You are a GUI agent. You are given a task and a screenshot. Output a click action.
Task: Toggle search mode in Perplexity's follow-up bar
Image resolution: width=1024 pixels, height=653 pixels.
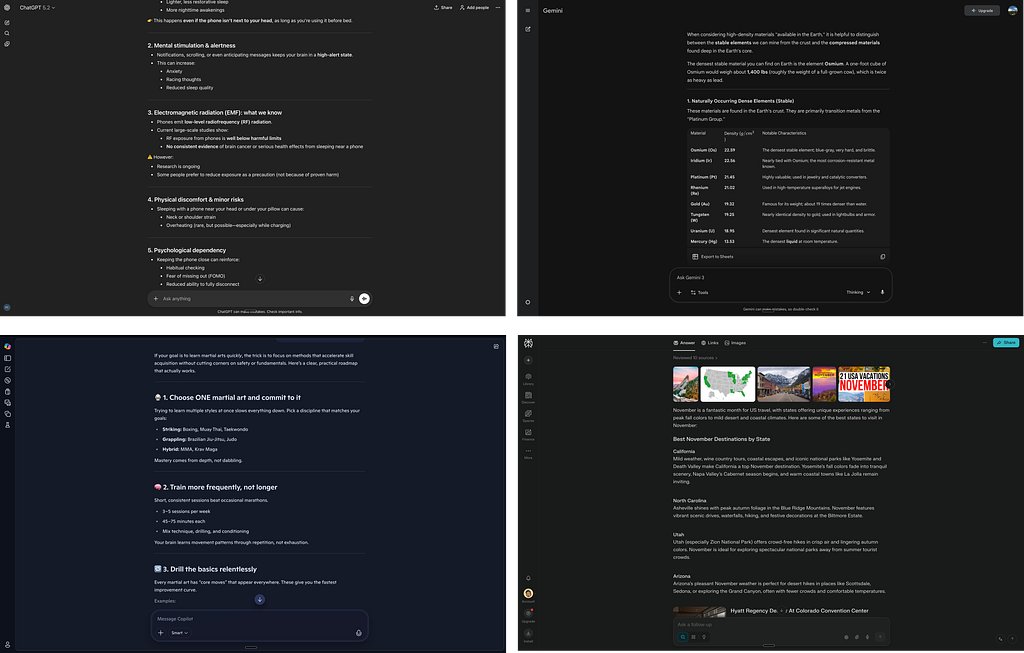click(682, 637)
